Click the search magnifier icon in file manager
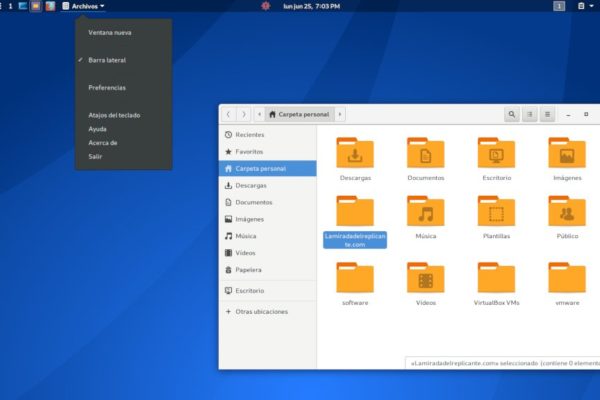Viewport: 600px width, 400px height. (x=512, y=114)
